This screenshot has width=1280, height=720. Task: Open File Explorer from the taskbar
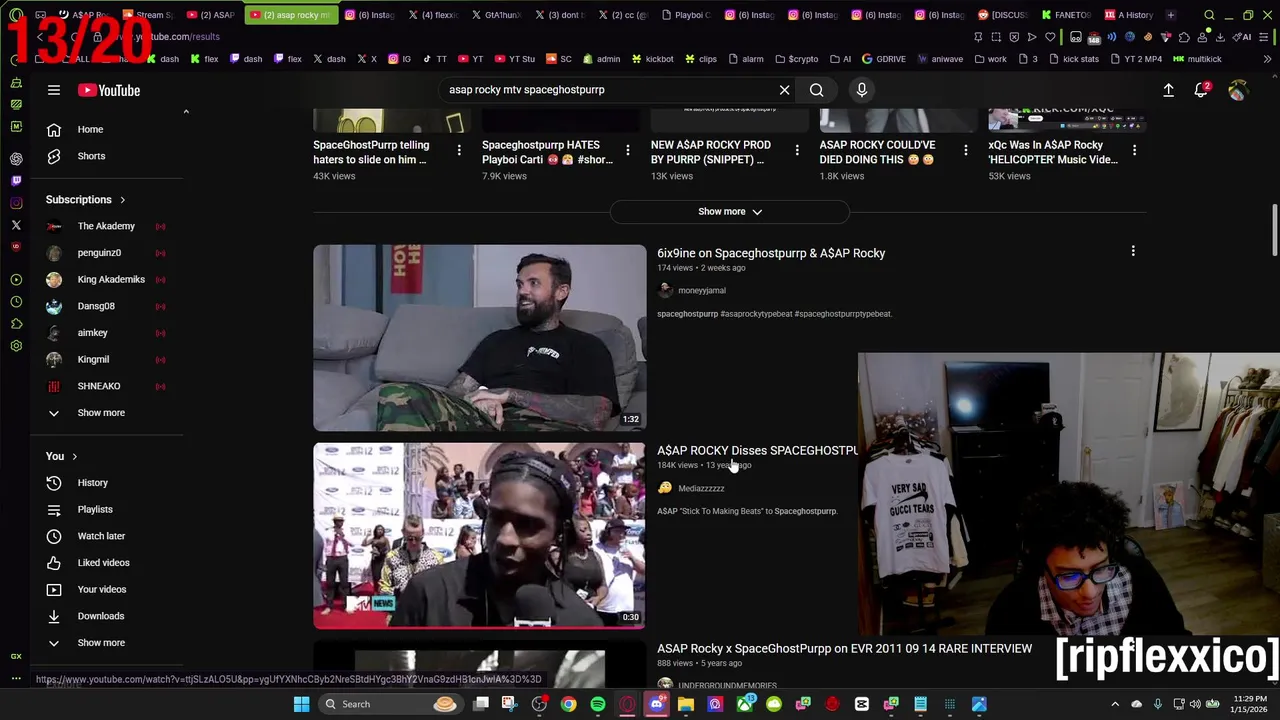686,704
